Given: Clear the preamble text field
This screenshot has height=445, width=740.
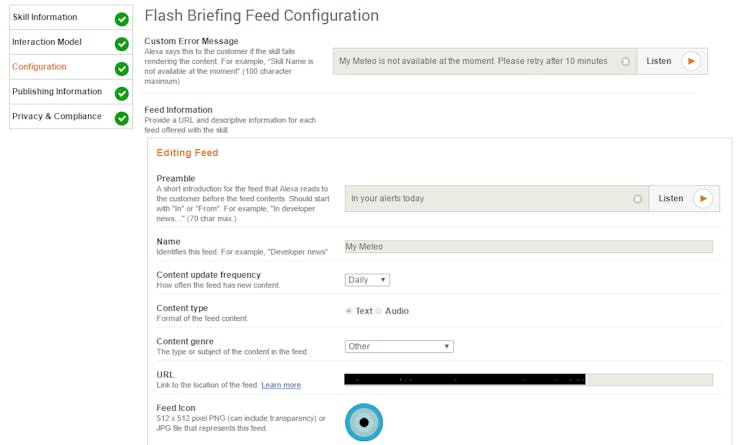Looking at the screenshot, I should tap(637, 199).
